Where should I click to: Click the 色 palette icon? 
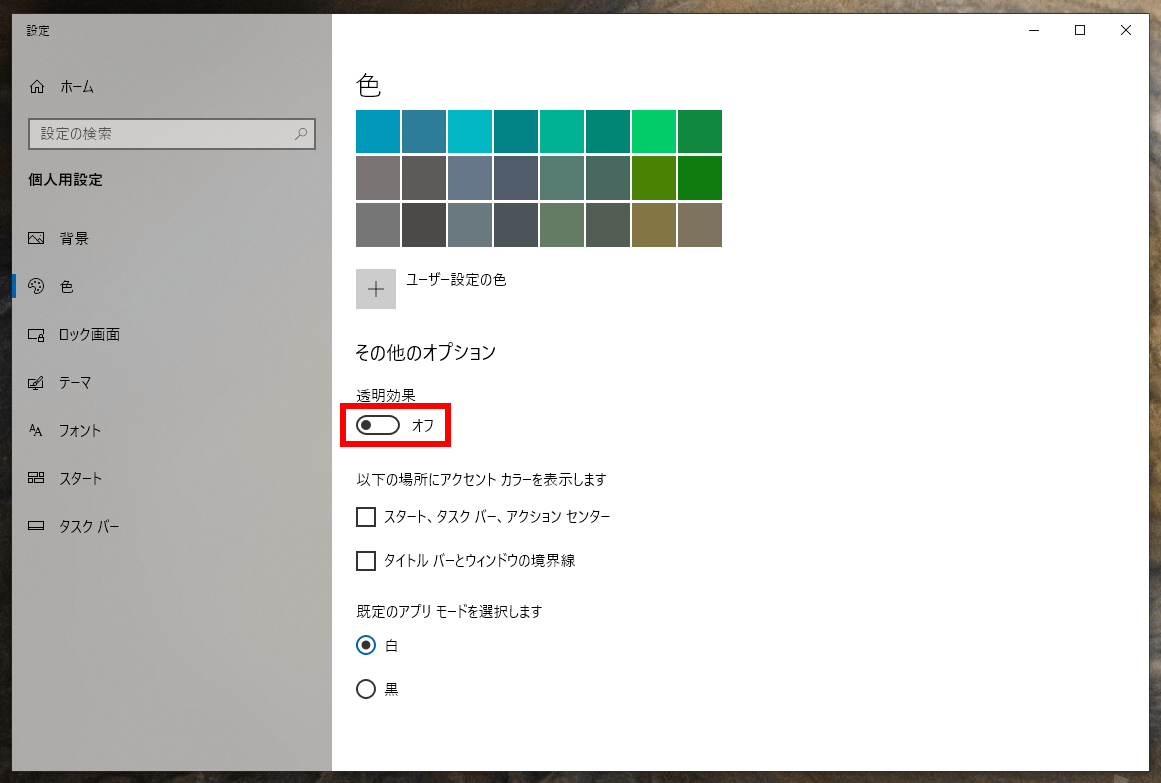click(x=36, y=286)
